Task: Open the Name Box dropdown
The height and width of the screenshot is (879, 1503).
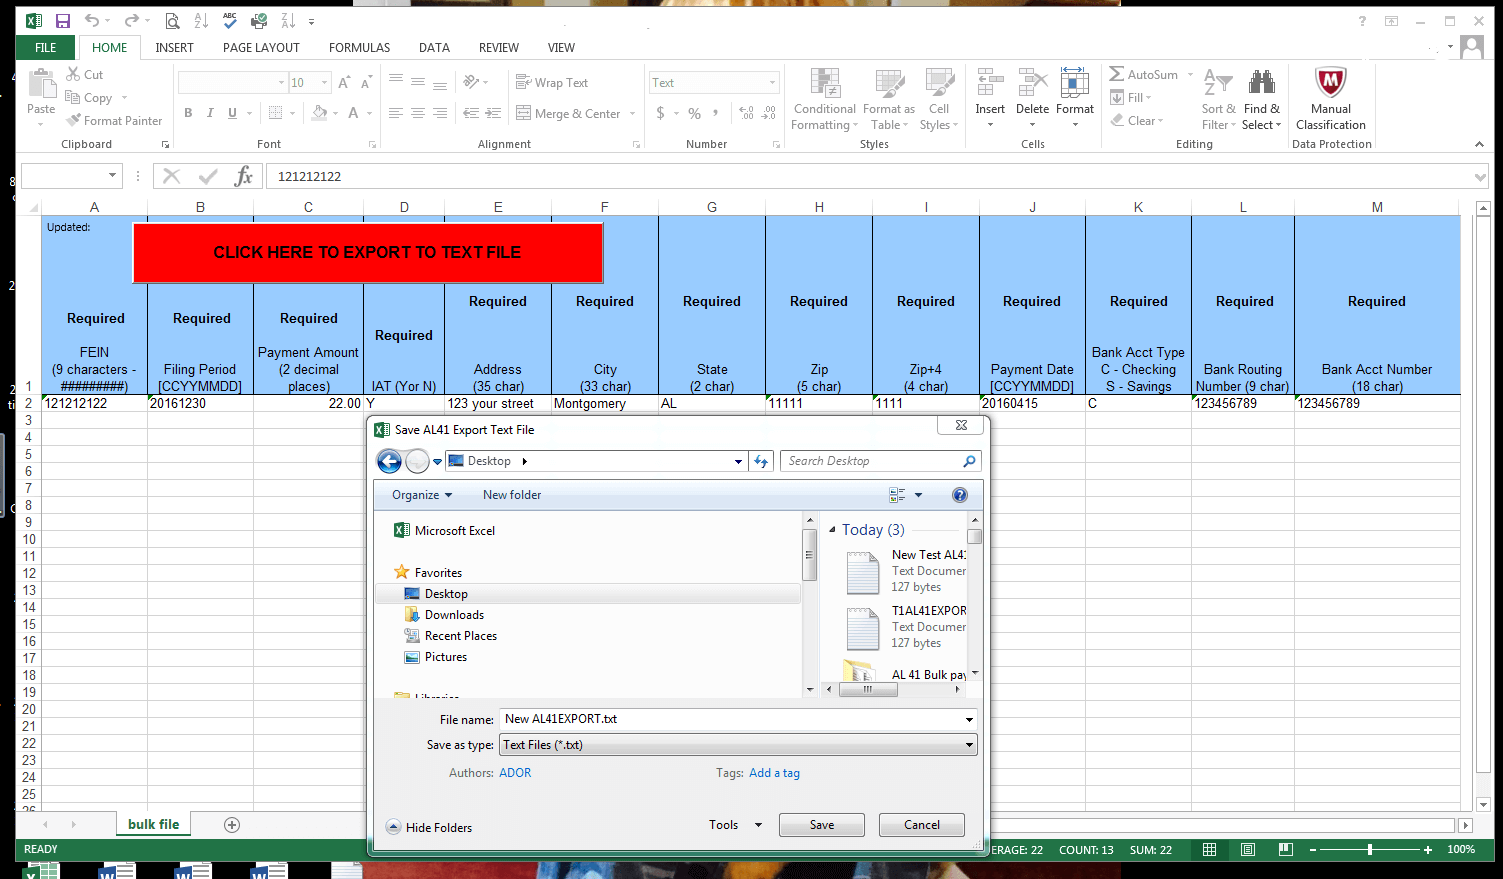Action: 112,176
